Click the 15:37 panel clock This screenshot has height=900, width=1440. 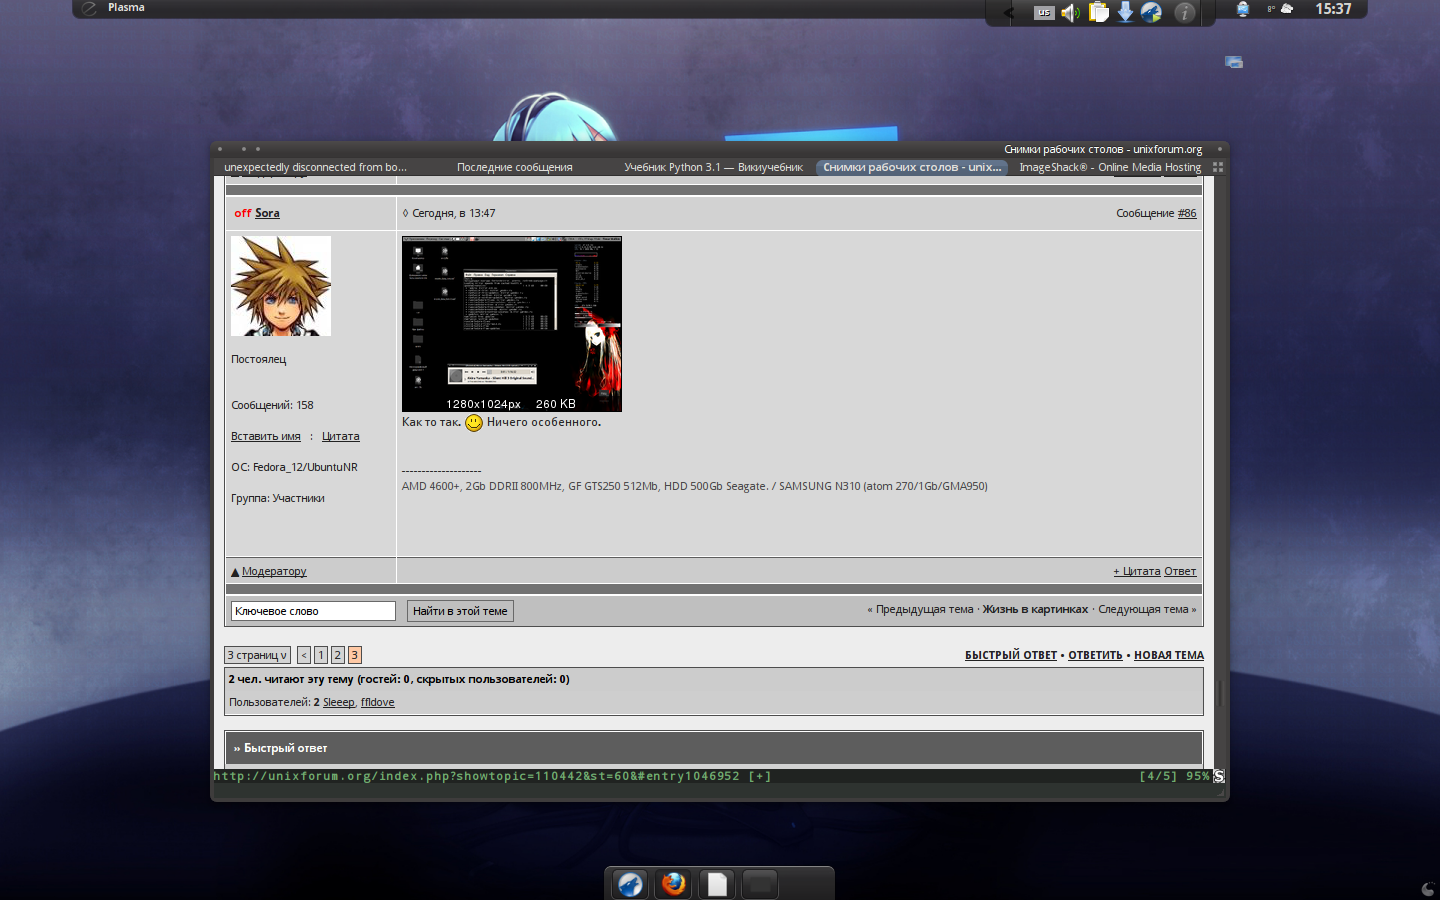pyautogui.click(x=1333, y=9)
